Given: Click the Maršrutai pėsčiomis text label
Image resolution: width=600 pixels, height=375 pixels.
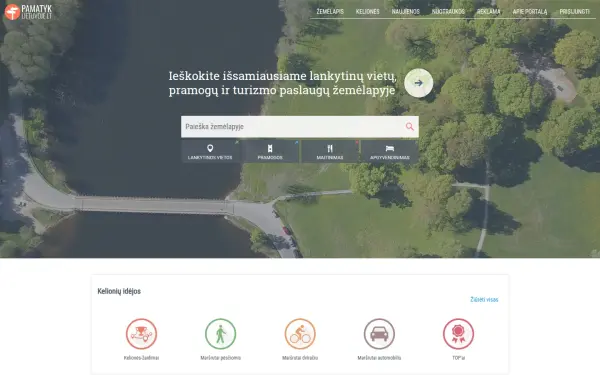Looking at the screenshot, I should pyautogui.click(x=220, y=358).
